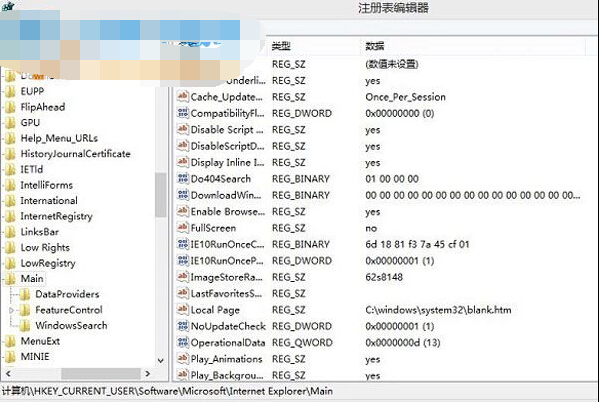Click the tree pane horizontal scrollbar thumb
Image resolution: width=601 pixels, height=402 pixels.
point(101,373)
